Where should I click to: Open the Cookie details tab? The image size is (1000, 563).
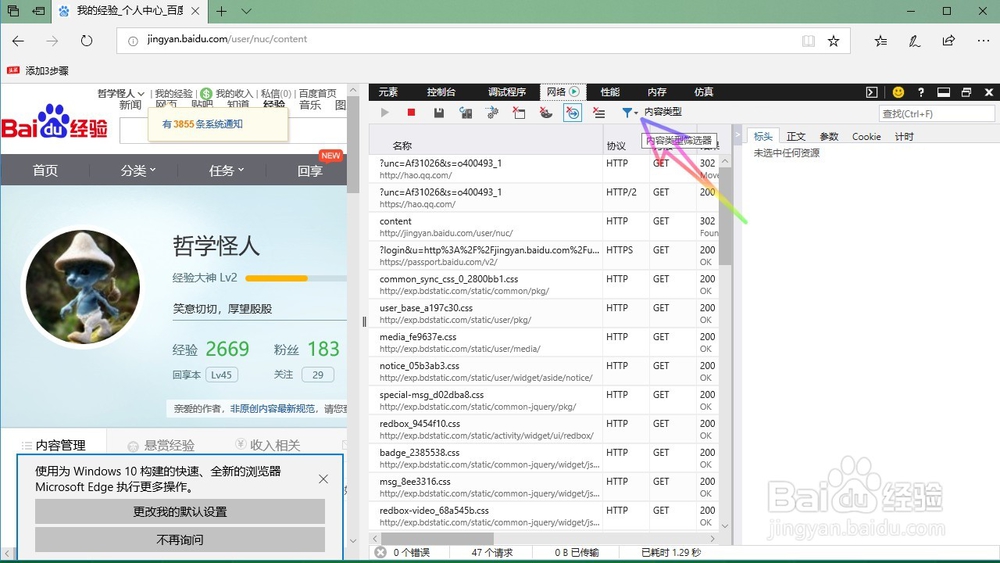(866, 136)
